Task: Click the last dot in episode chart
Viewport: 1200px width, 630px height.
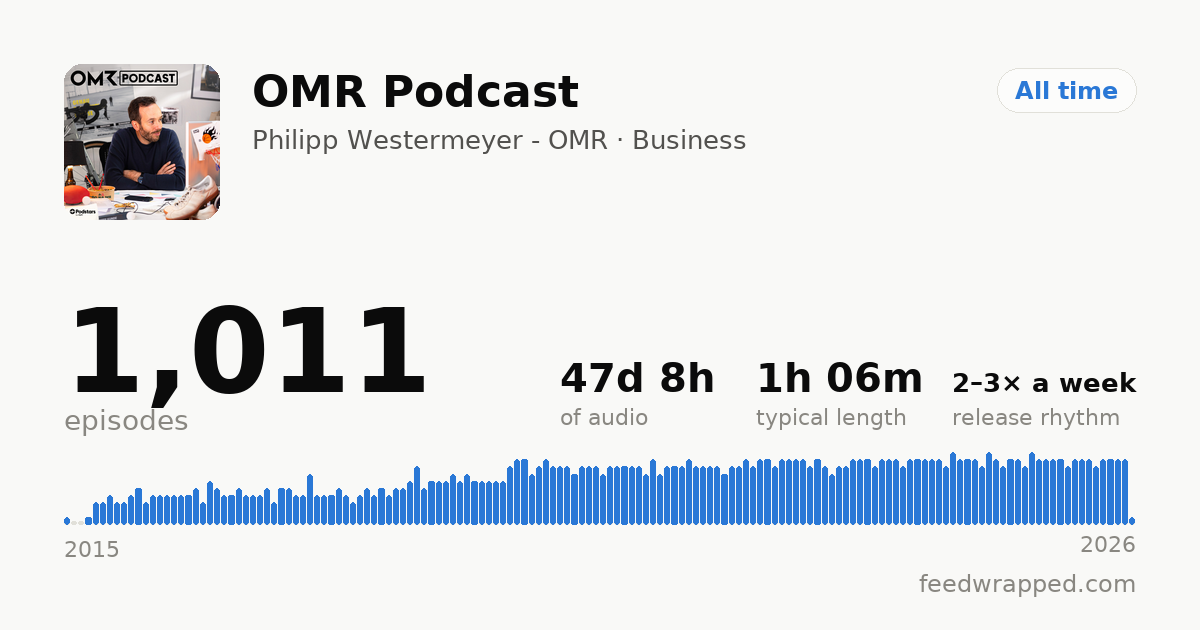Action: (1132, 521)
